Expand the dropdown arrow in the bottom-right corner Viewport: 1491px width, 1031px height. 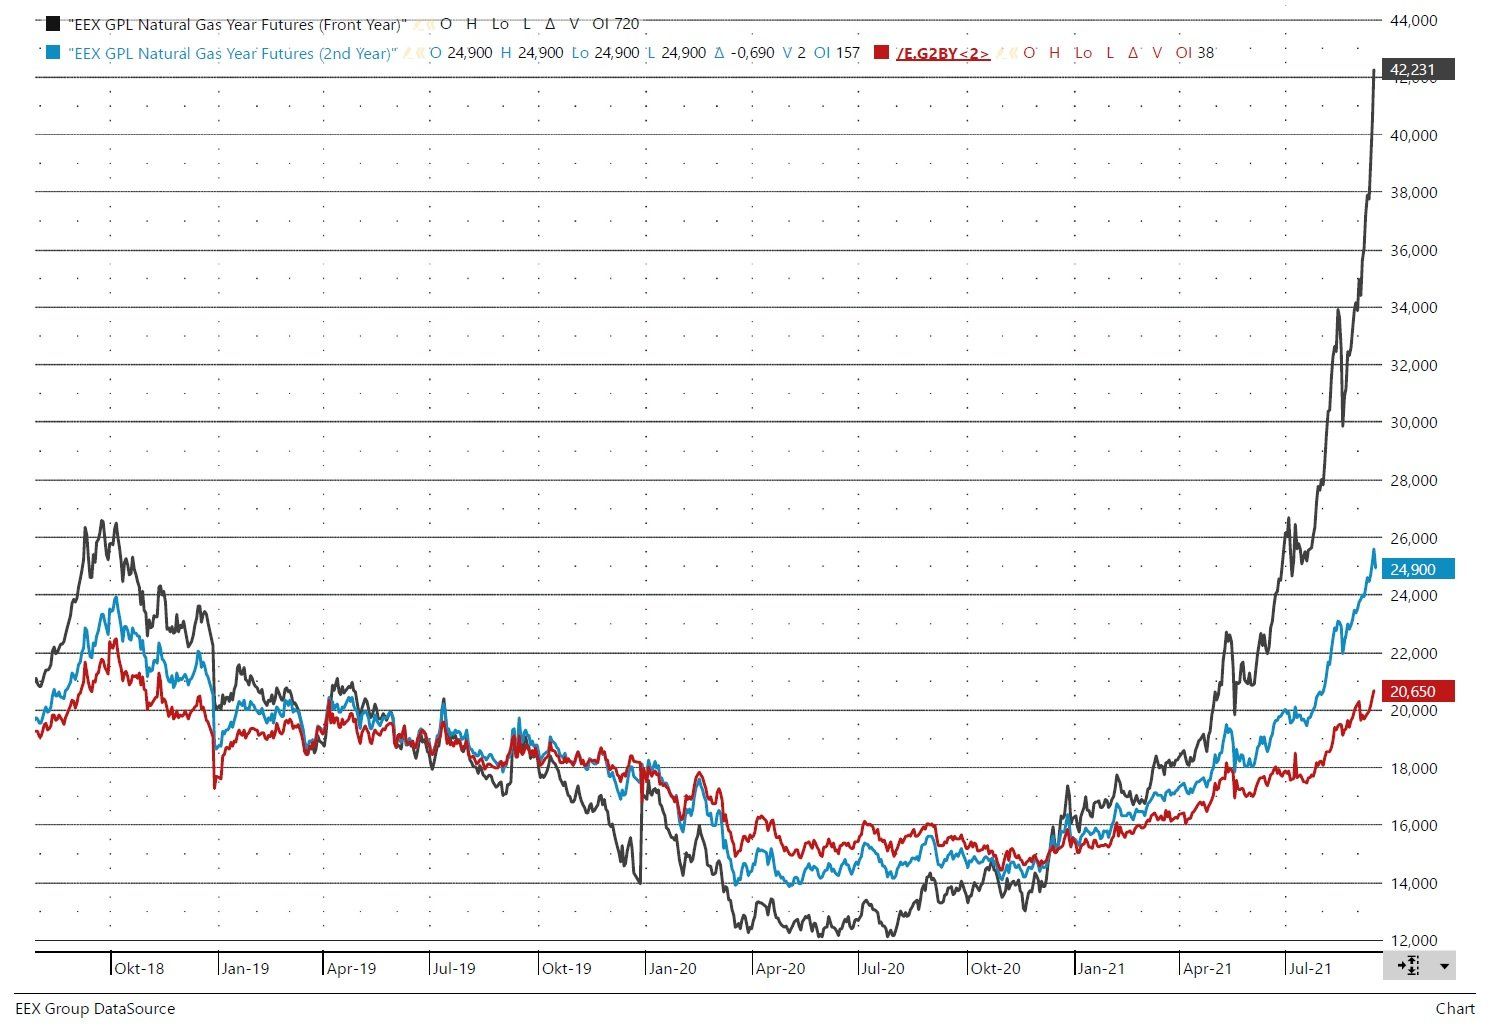pyautogui.click(x=1443, y=967)
